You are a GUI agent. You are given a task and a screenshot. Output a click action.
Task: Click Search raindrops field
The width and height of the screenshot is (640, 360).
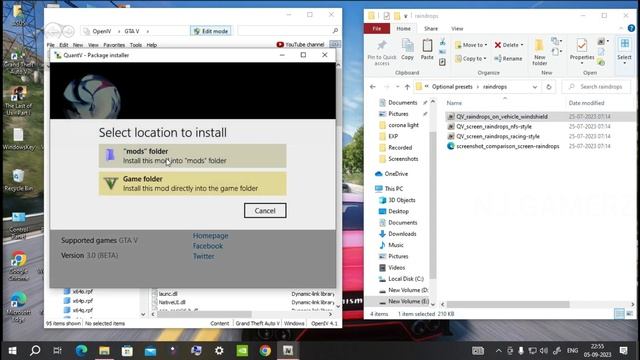(x=596, y=87)
